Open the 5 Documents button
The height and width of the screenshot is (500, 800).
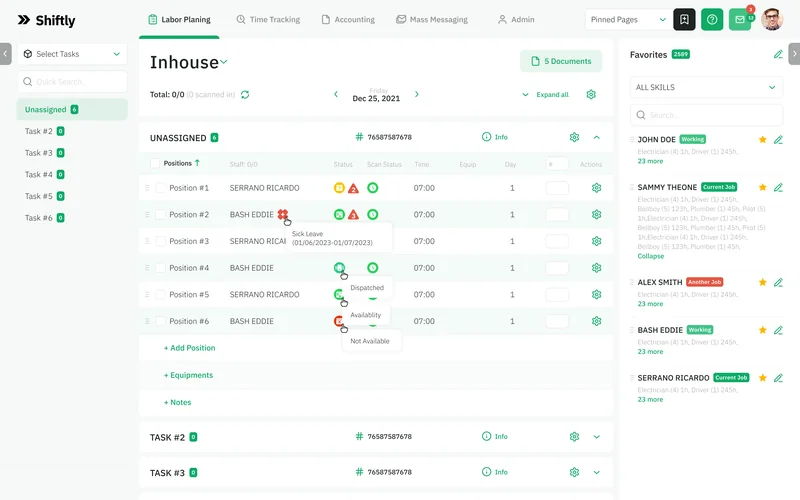click(x=561, y=61)
